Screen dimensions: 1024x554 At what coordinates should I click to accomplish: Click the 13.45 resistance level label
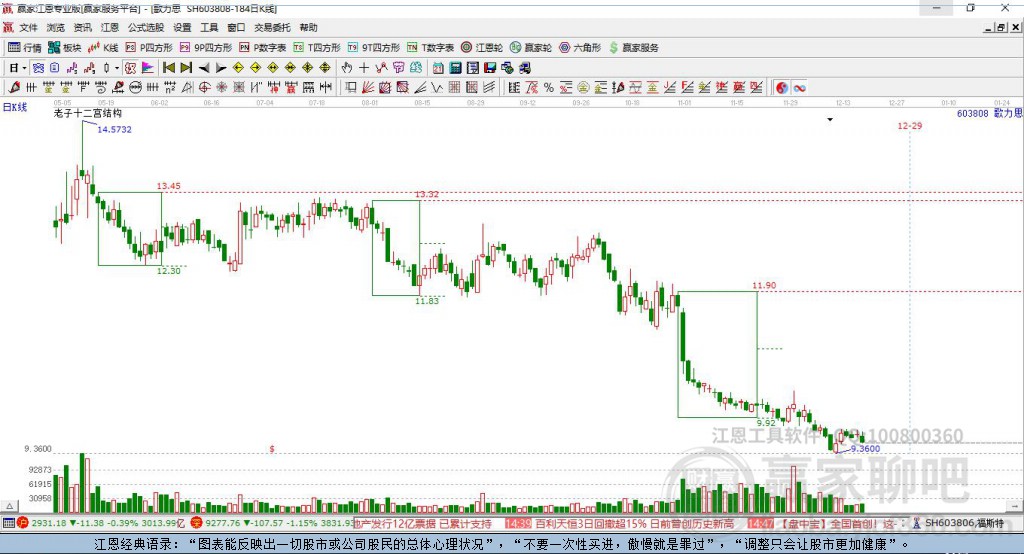[168, 186]
